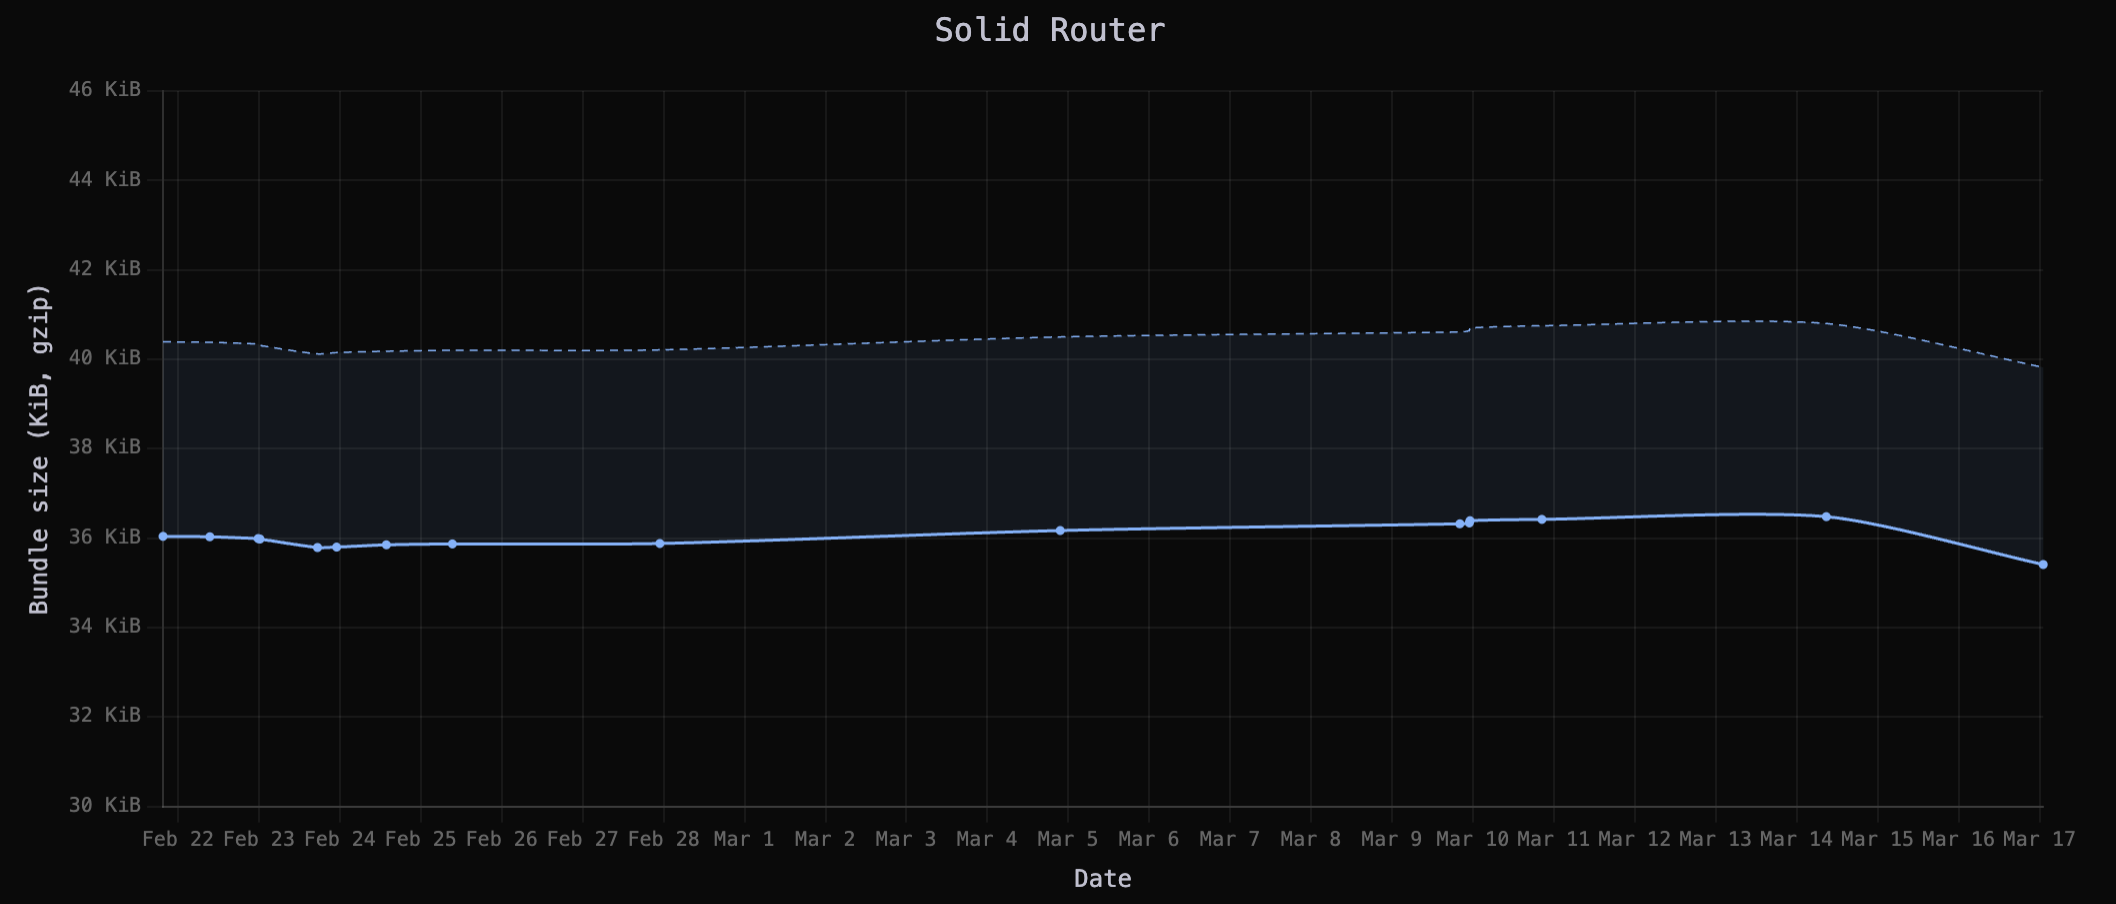The image size is (2116, 904).
Task: Click the "Mar 3" date label
Action: pos(906,839)
